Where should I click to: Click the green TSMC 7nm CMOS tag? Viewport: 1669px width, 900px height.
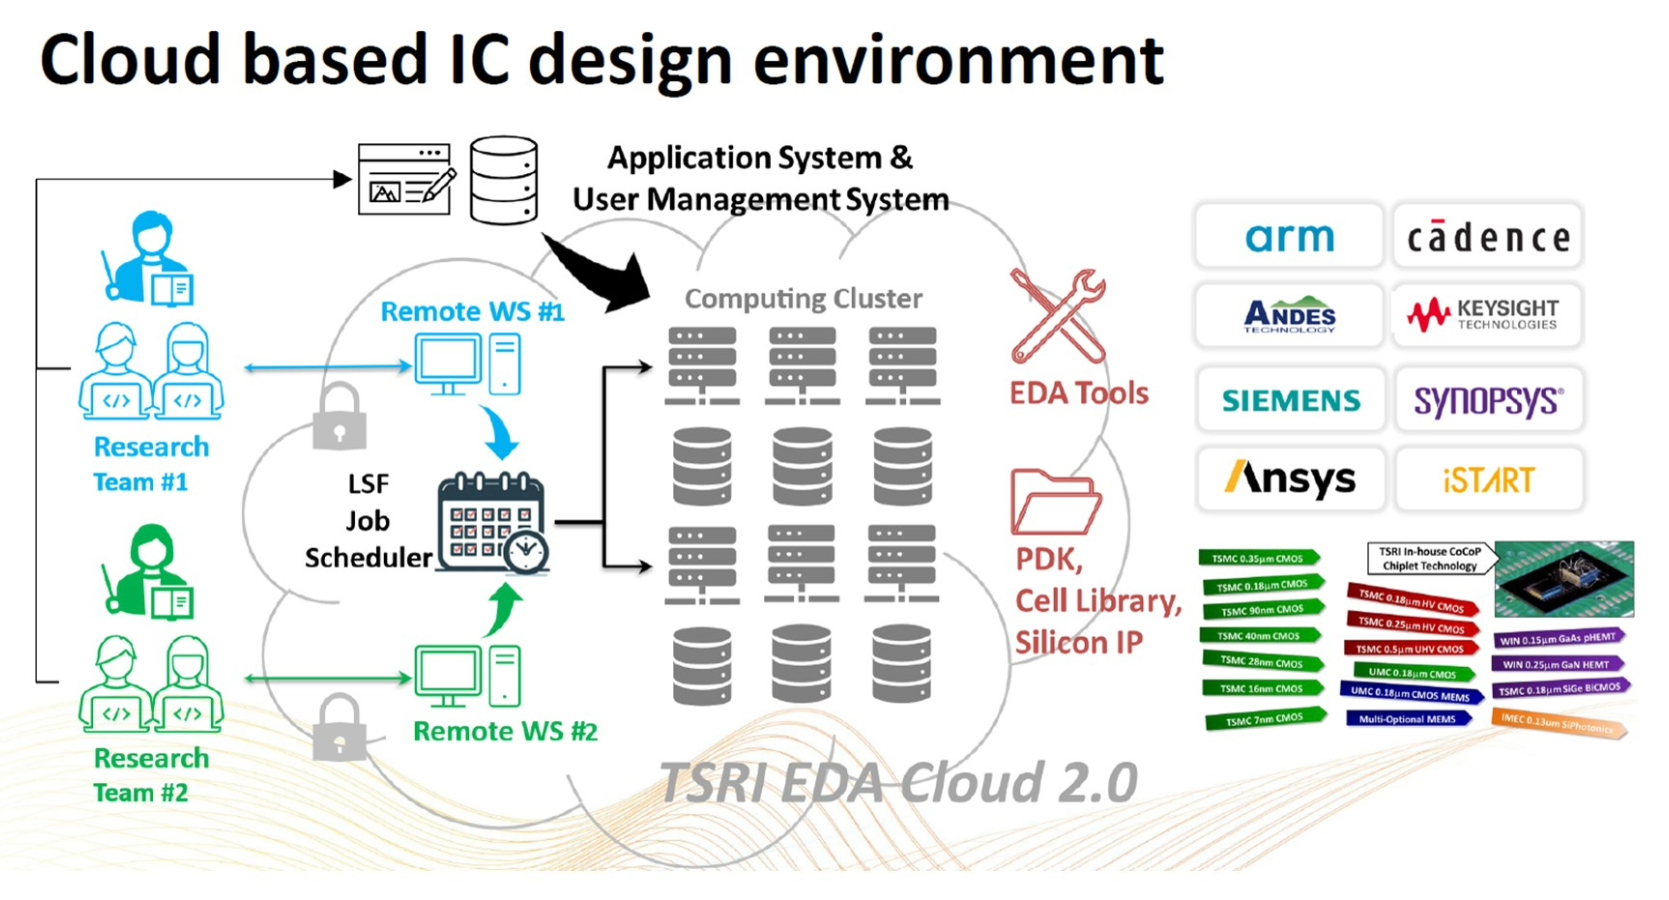click(x=1265, y=719)
